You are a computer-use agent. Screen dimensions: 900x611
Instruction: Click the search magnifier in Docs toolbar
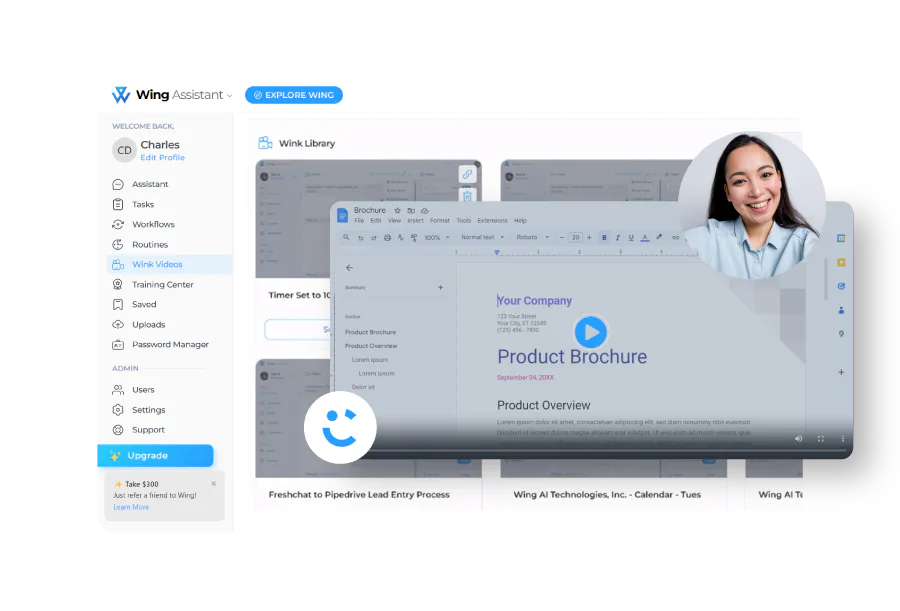(x=346, y=237)
